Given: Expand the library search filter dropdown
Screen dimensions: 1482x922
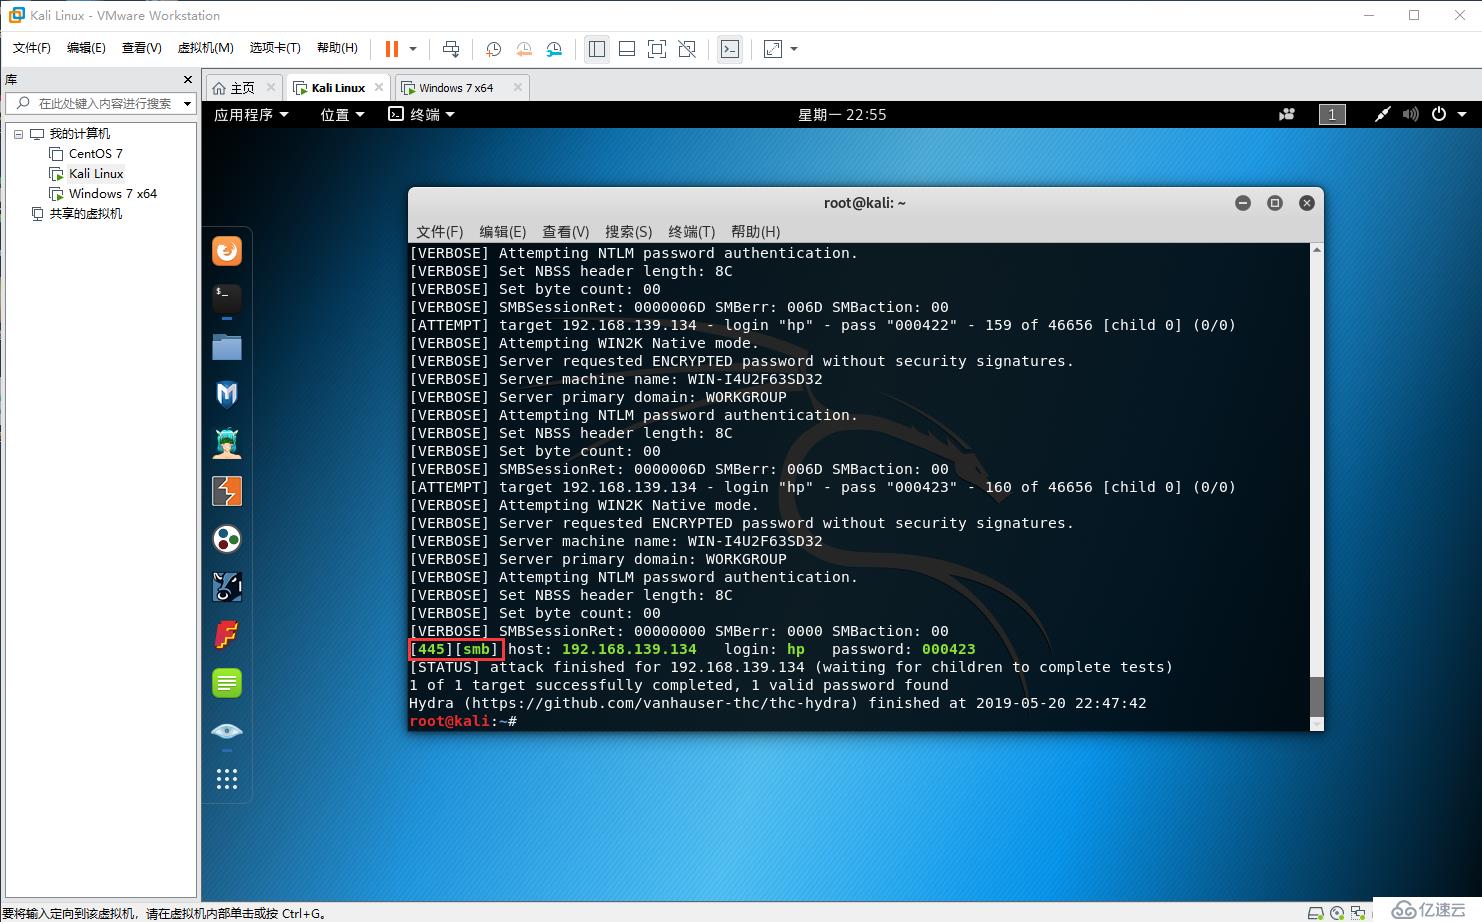Looking at the screenshot, I should coord(187,103).
